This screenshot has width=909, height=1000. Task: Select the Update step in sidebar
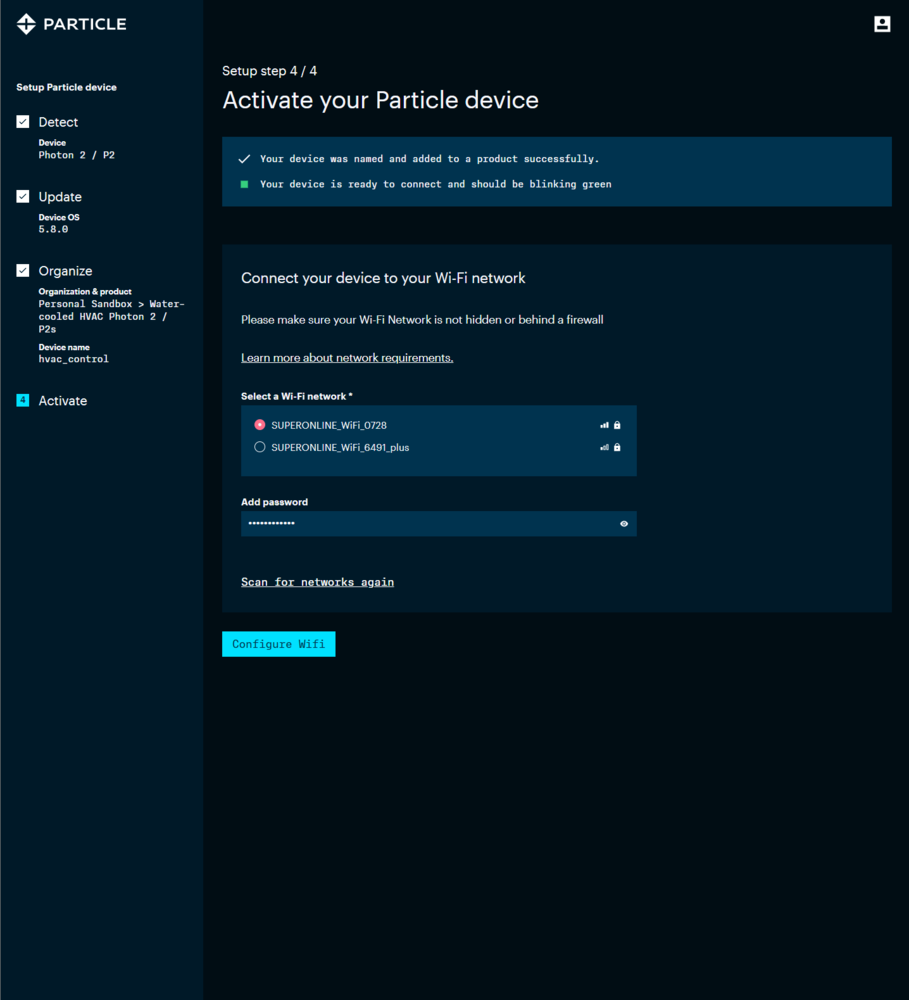tap(60, 196)
